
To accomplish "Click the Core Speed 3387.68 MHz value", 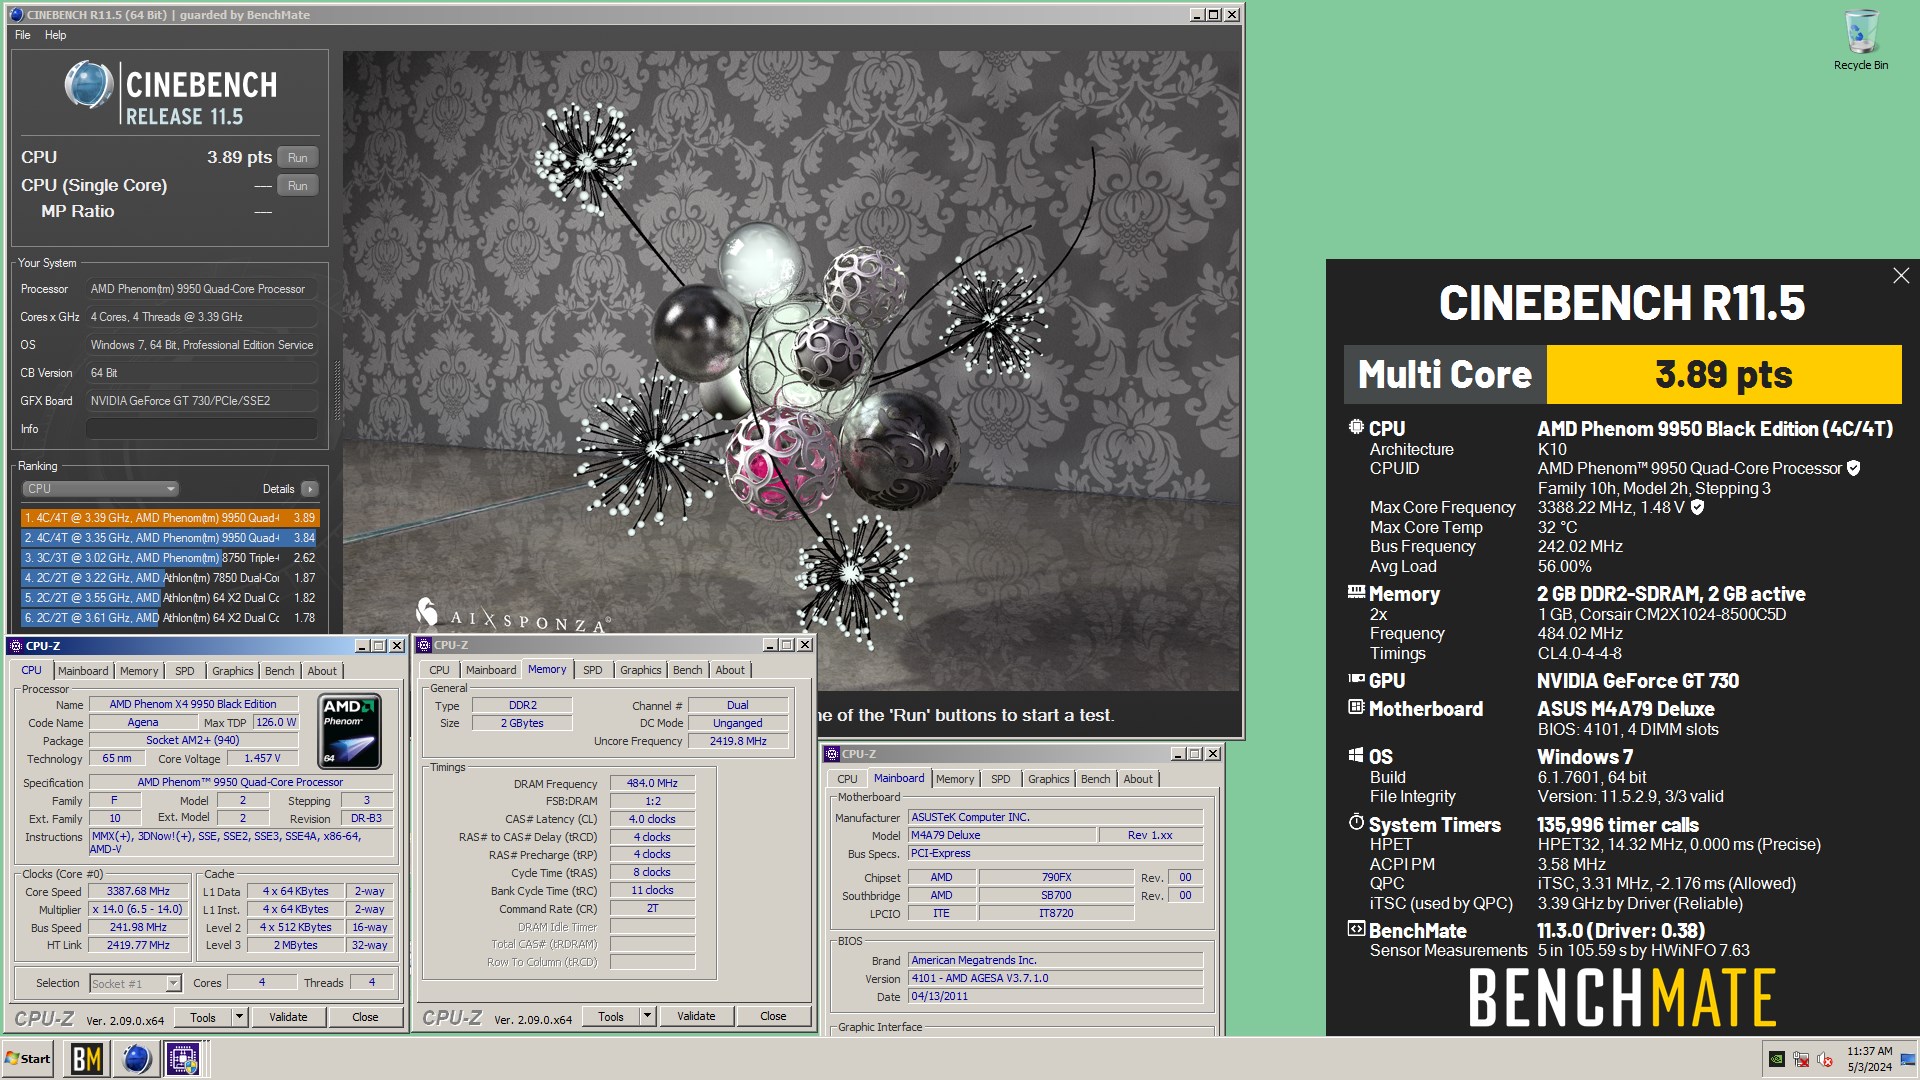I will tap(138, 891).
